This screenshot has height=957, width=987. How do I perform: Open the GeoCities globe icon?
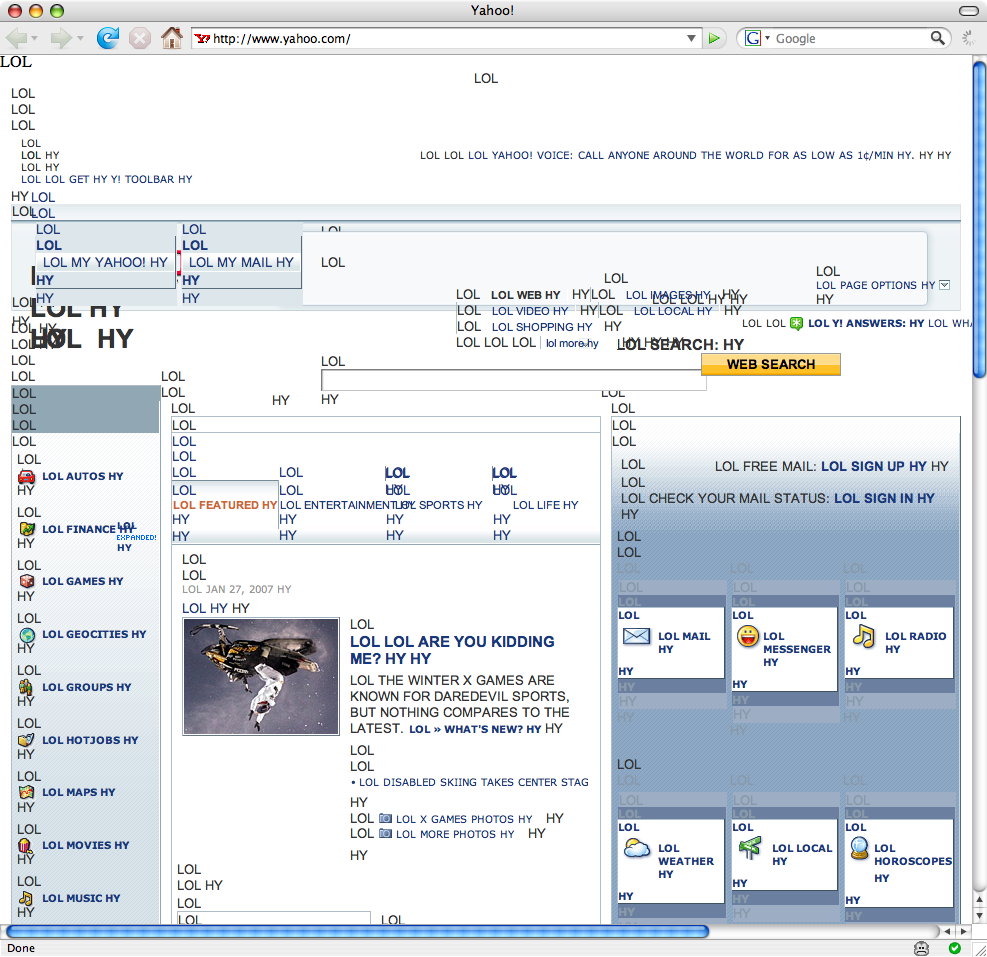click(x=26, y=635)
